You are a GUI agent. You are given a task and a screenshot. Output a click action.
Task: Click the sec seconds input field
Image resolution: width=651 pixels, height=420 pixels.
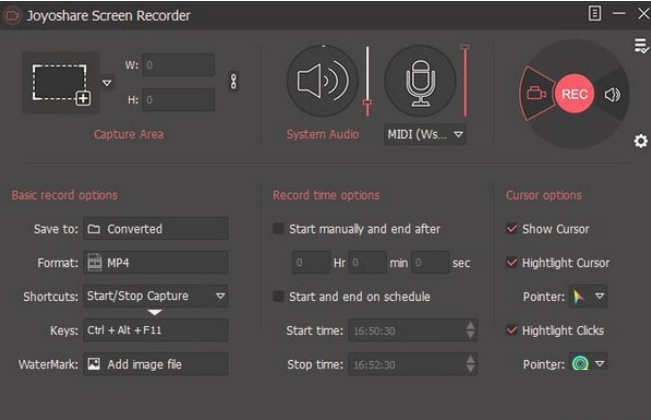[430, 263]
